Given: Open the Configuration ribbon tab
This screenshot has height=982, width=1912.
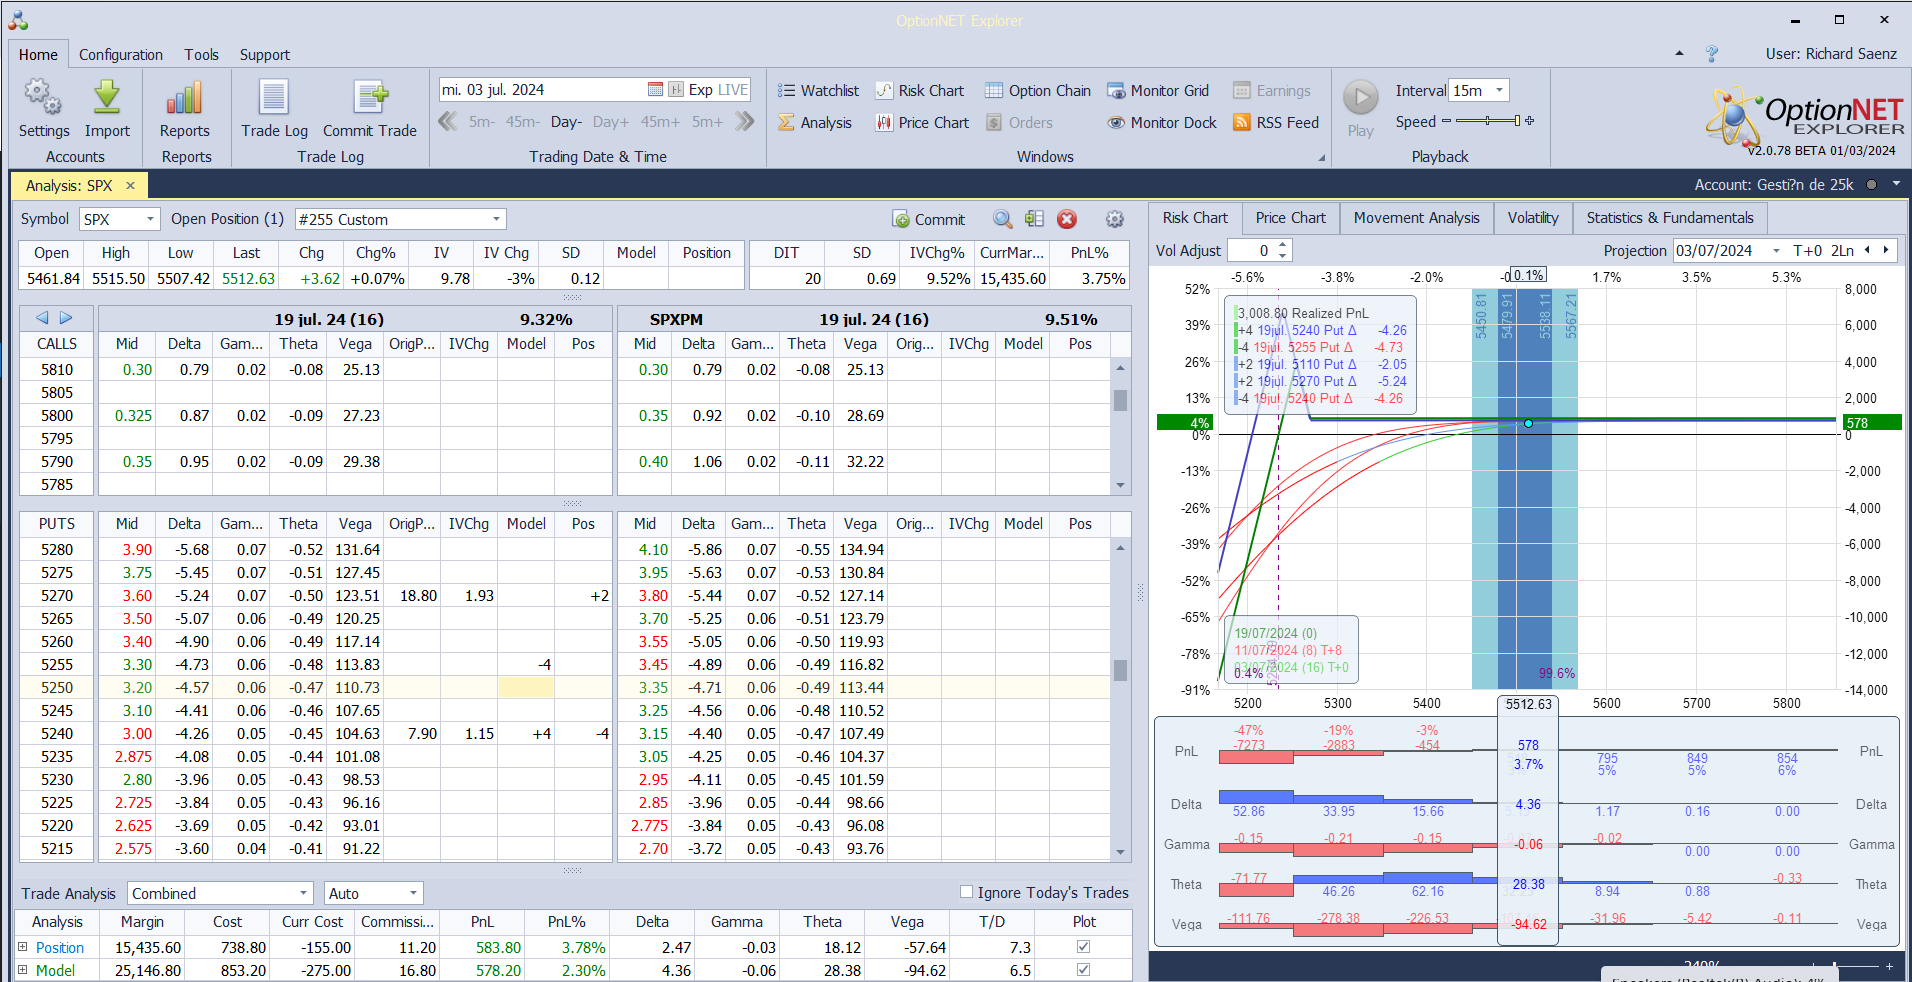Looking at the screenshot, I should pos(121,55).
